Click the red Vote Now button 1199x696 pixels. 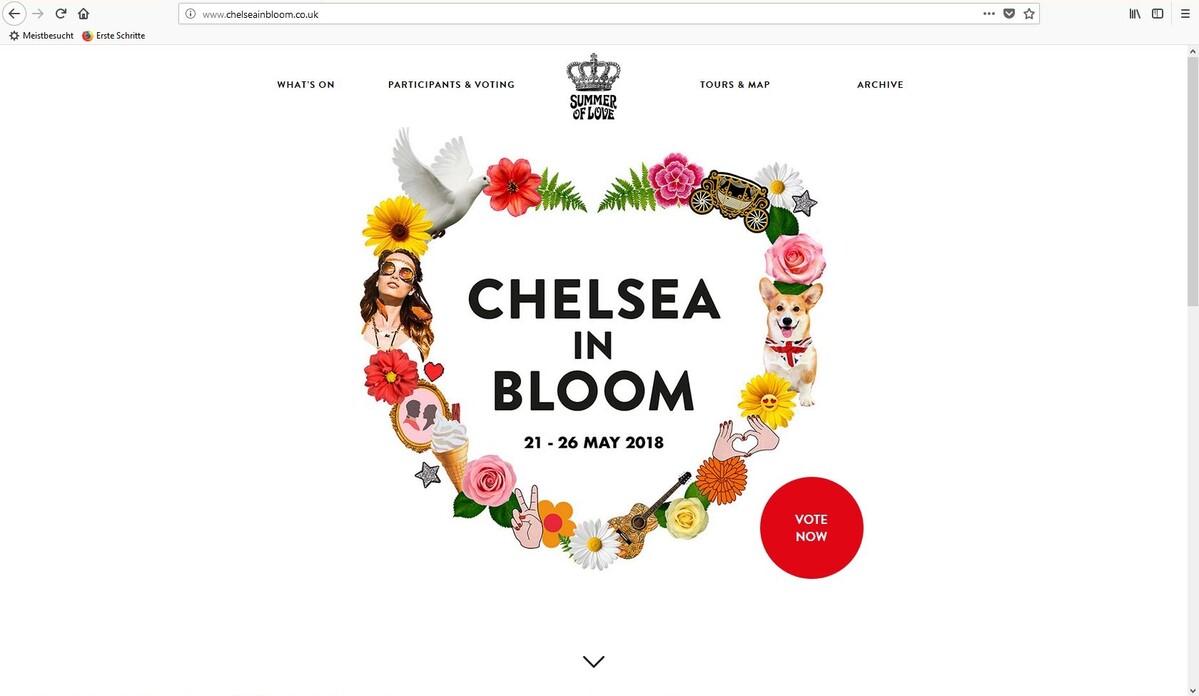811,528
